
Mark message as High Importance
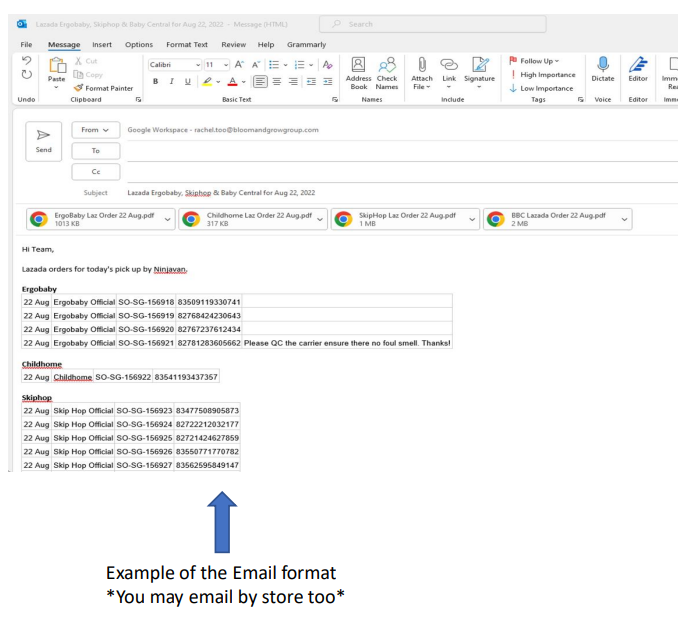543,74
